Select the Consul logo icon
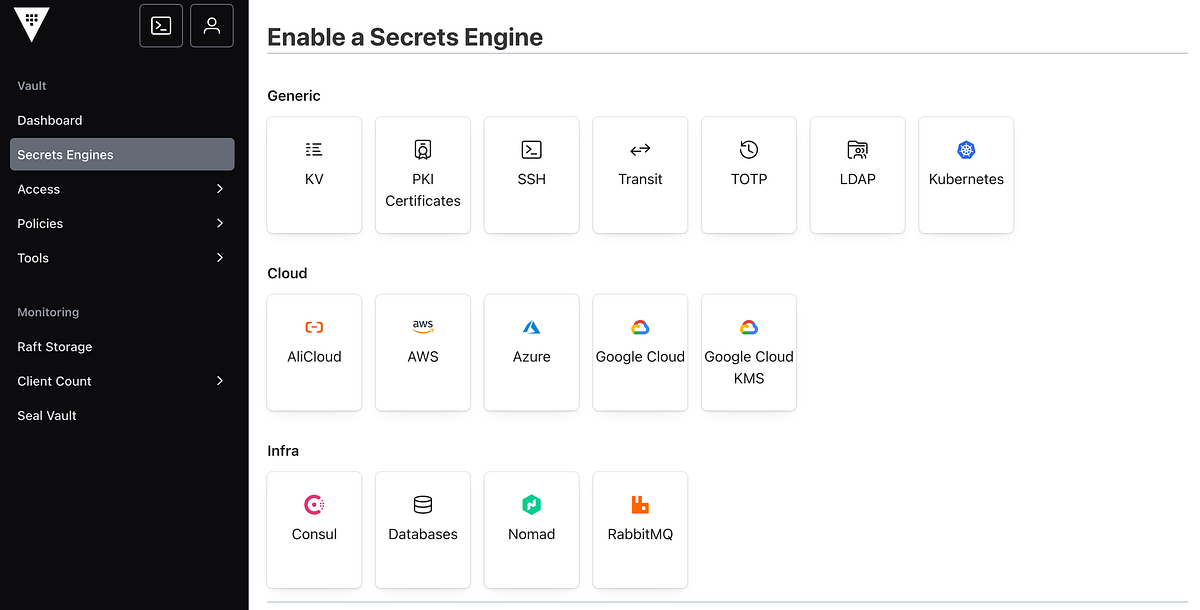This screenshot has width=1200, height=610. (314, 505)
